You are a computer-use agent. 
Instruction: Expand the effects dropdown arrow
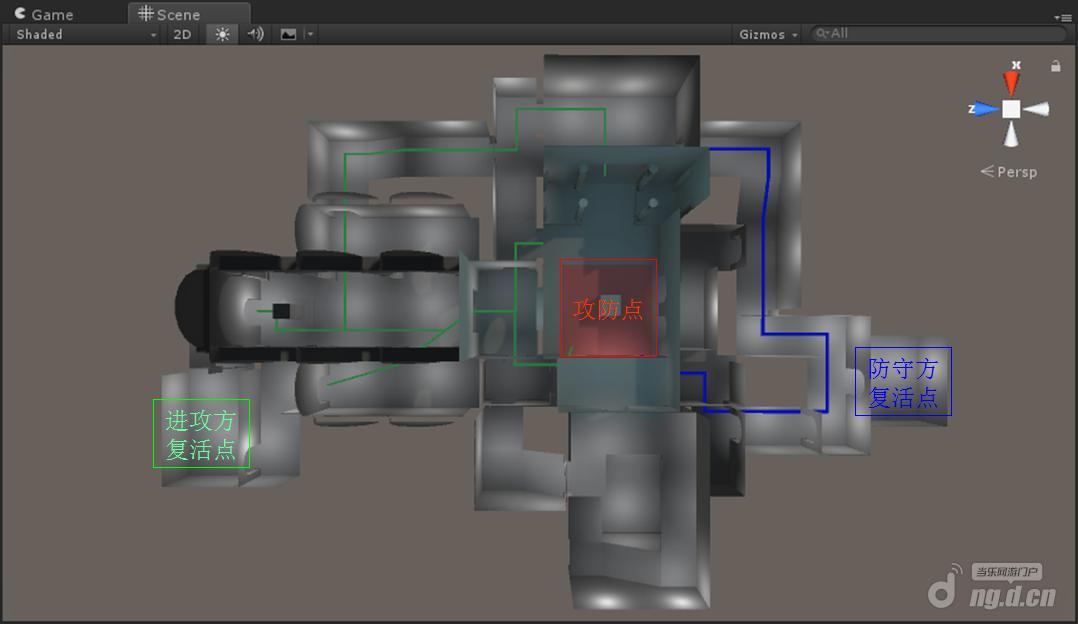[310, 34]
